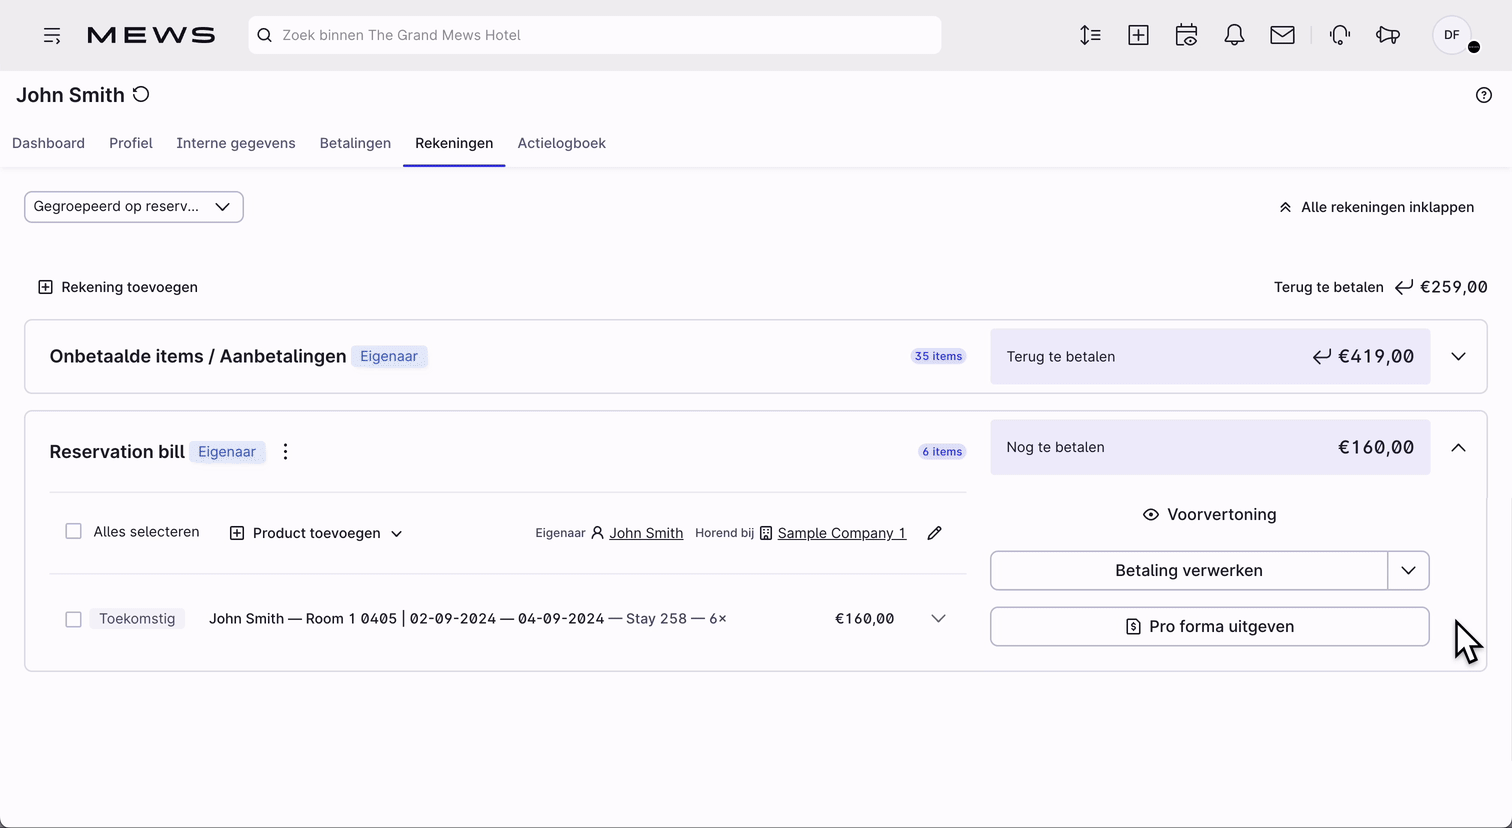The height and width of the screenshot is (828, 1512).
Task: Expand the Onbetaalde items / Aanbetalingen section
Action: [x=1458, y=356]
